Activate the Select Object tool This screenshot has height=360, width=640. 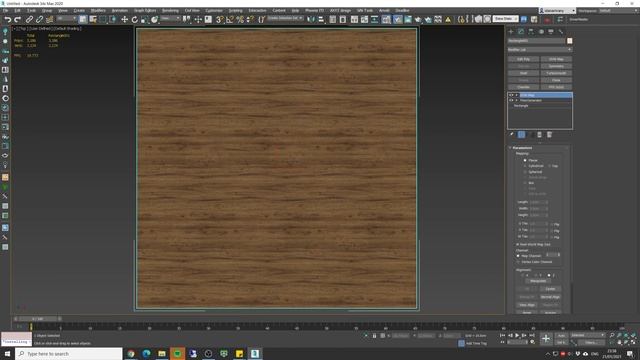coord(83,19)
